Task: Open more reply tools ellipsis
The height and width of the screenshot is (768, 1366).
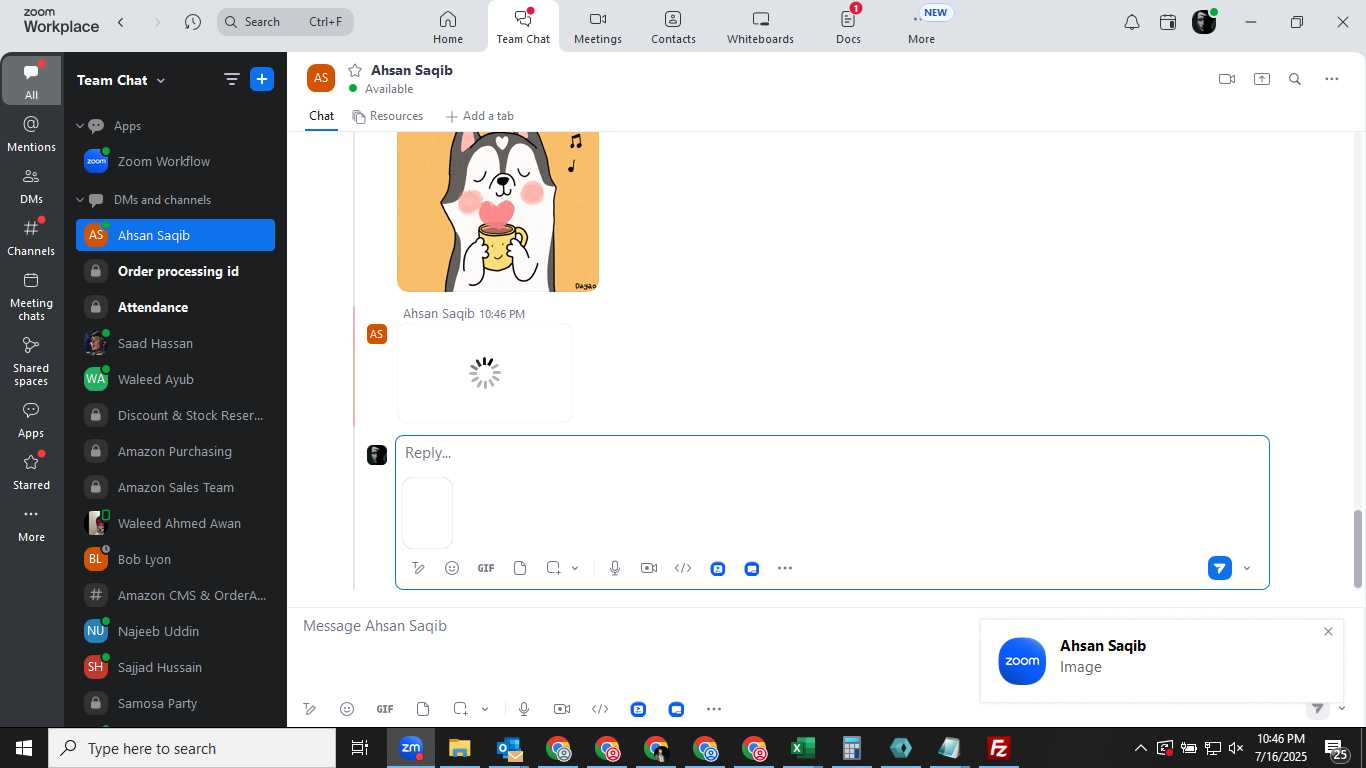Action: (785, 568)
